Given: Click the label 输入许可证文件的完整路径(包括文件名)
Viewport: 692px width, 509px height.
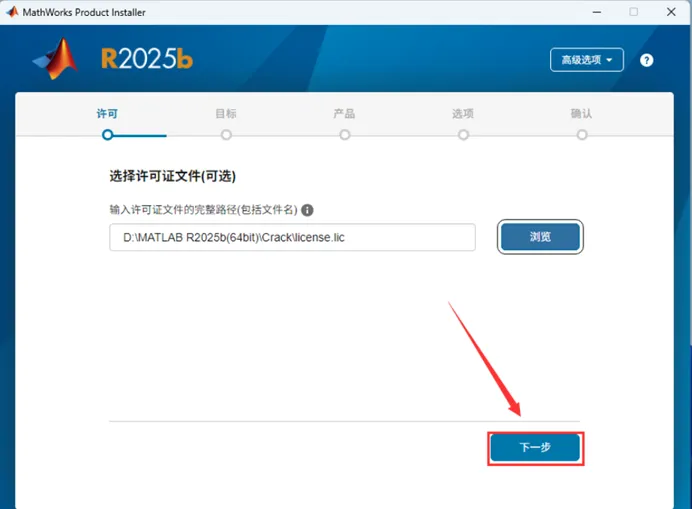Looking at the screenshot, I should coord(203,210).
